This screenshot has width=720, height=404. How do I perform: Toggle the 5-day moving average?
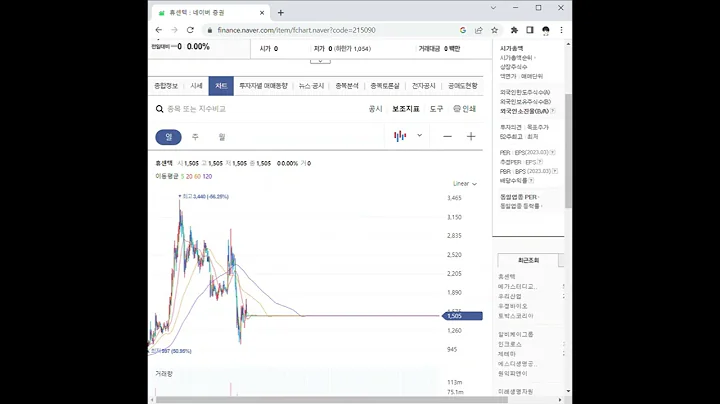[182, 176]
